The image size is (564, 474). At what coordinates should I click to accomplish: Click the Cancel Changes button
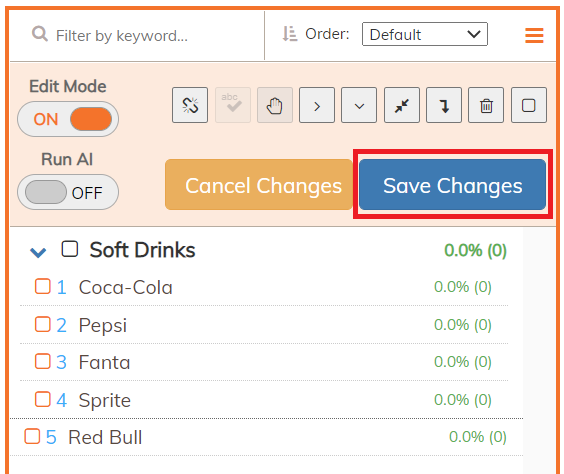[259, 184]
